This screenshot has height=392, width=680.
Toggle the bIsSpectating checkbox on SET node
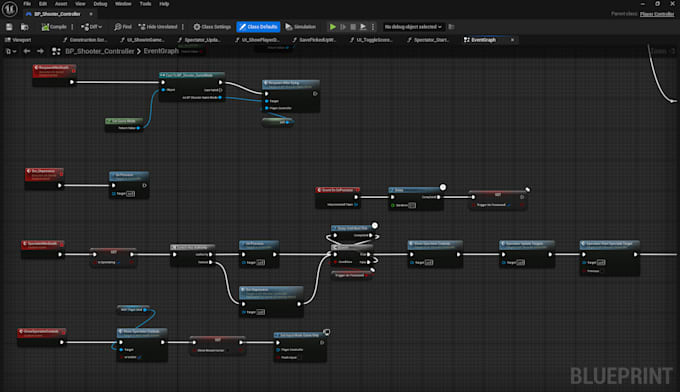[x=119, y=262]
